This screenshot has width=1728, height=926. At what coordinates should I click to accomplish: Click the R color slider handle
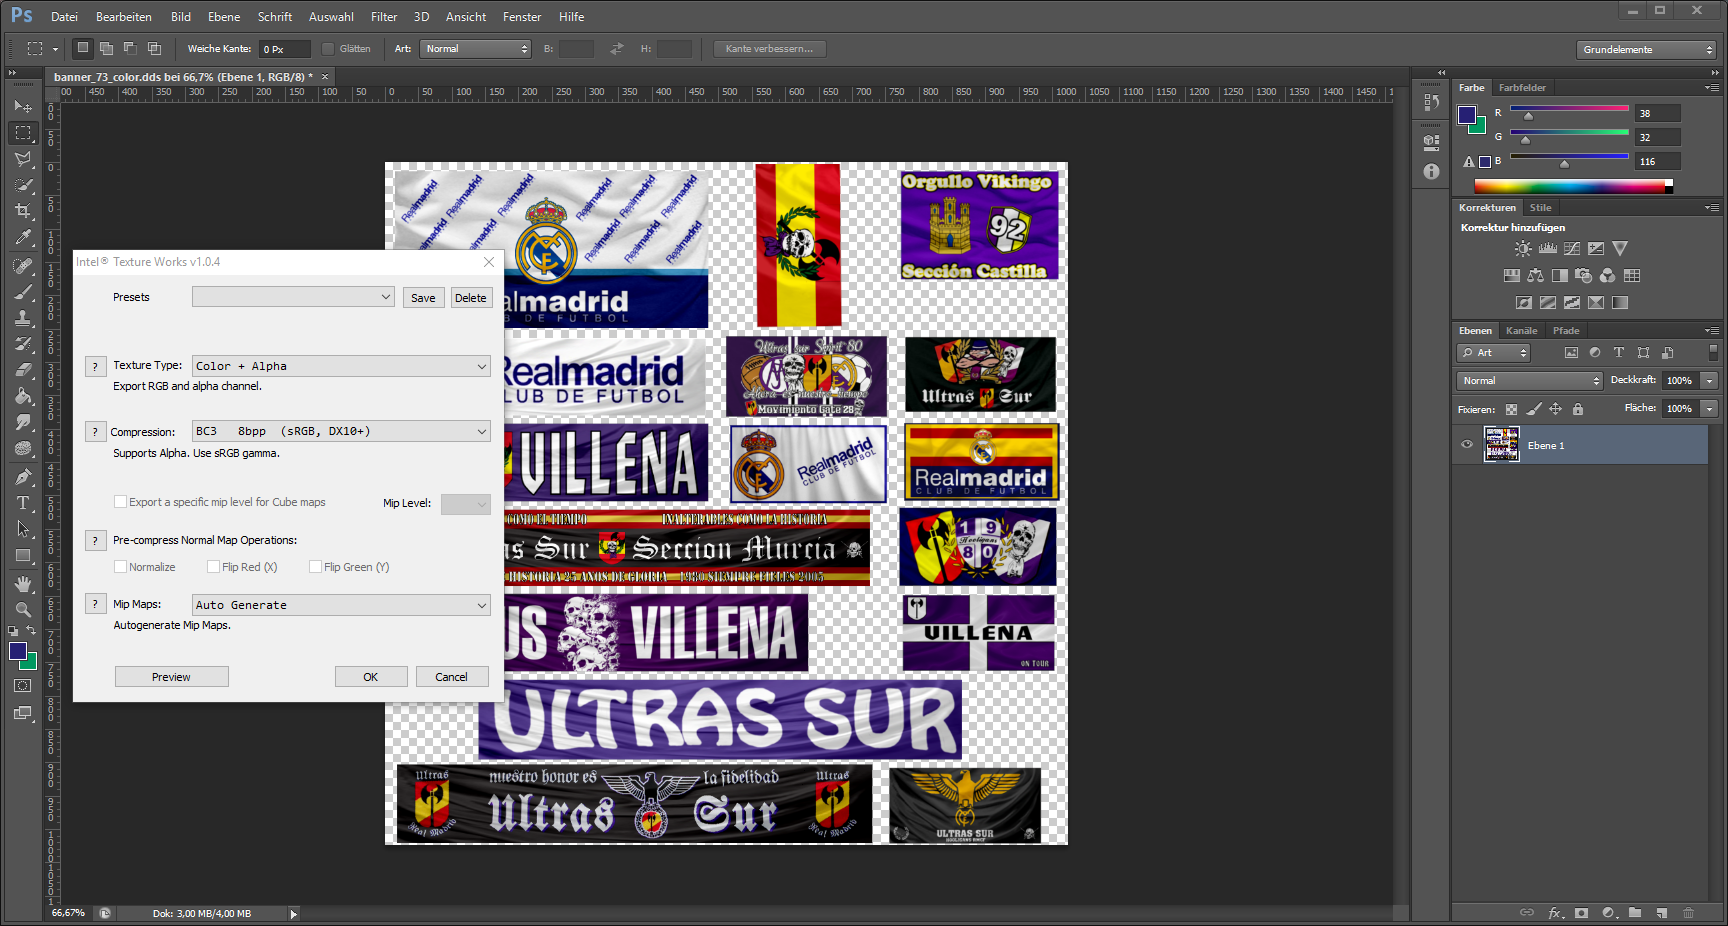point(1528,116)
